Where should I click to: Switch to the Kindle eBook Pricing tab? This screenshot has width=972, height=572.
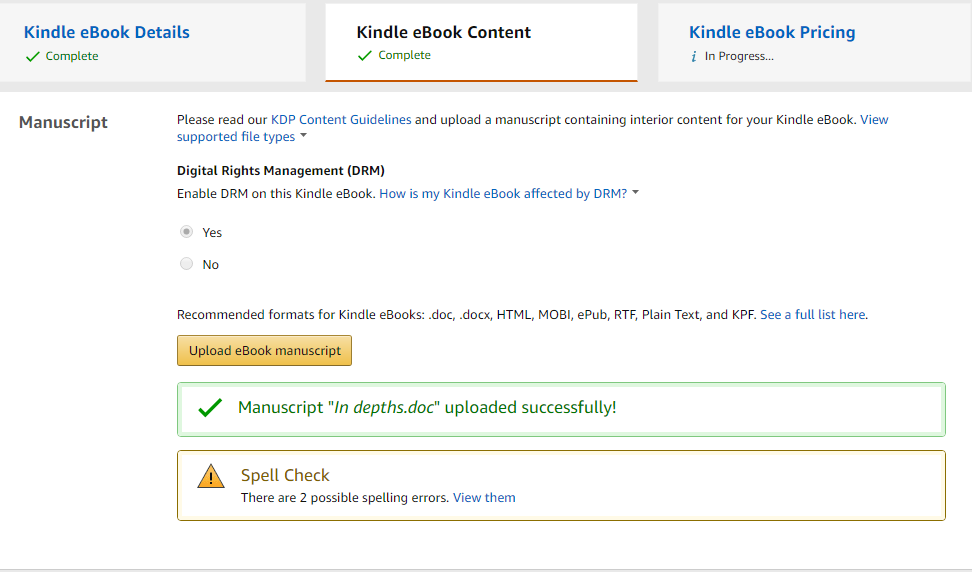click(772, 32)
